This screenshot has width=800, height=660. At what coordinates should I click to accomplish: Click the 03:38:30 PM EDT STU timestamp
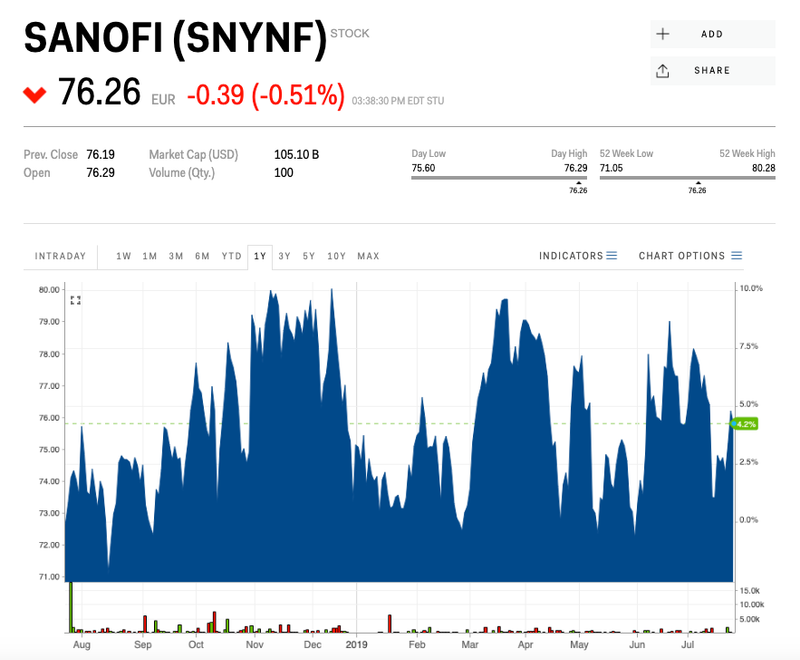tap(398, 101)
